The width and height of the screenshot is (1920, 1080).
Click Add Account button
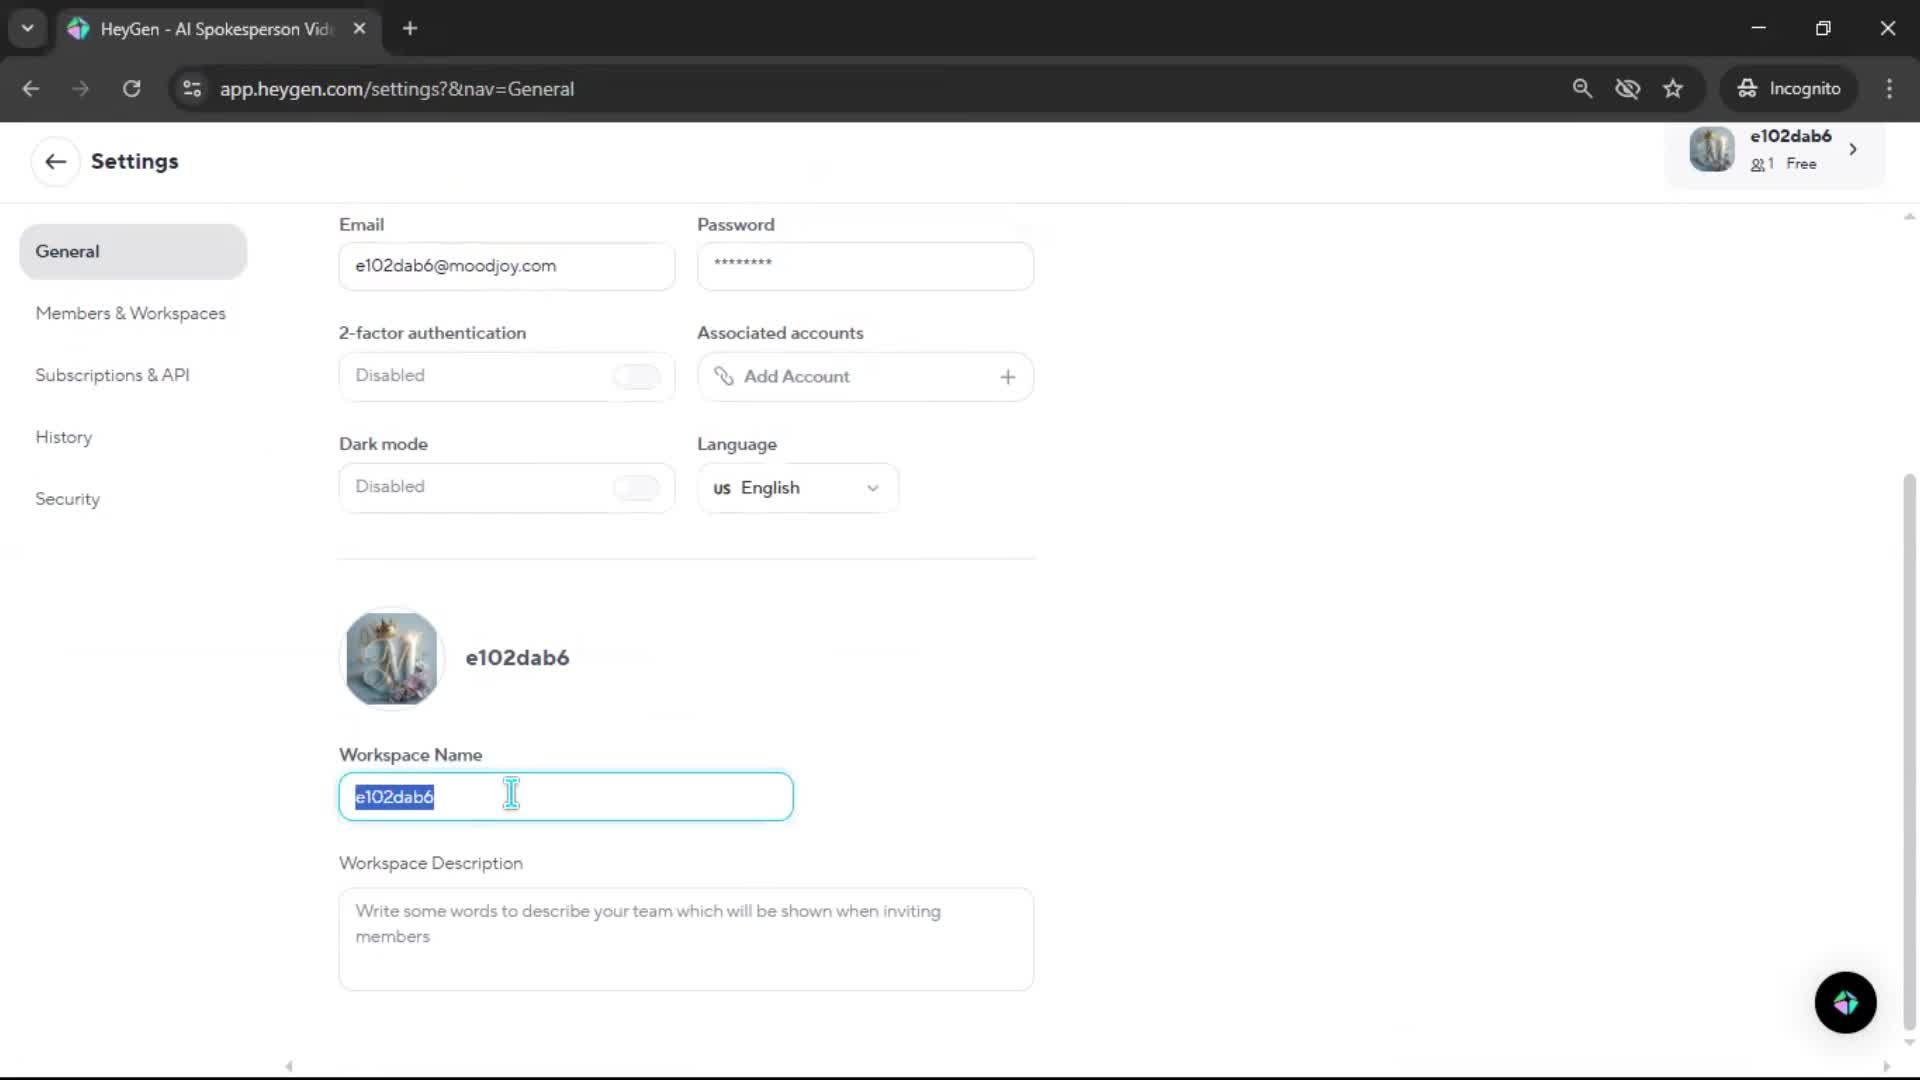pyautogui.click(x=797, y=377)
